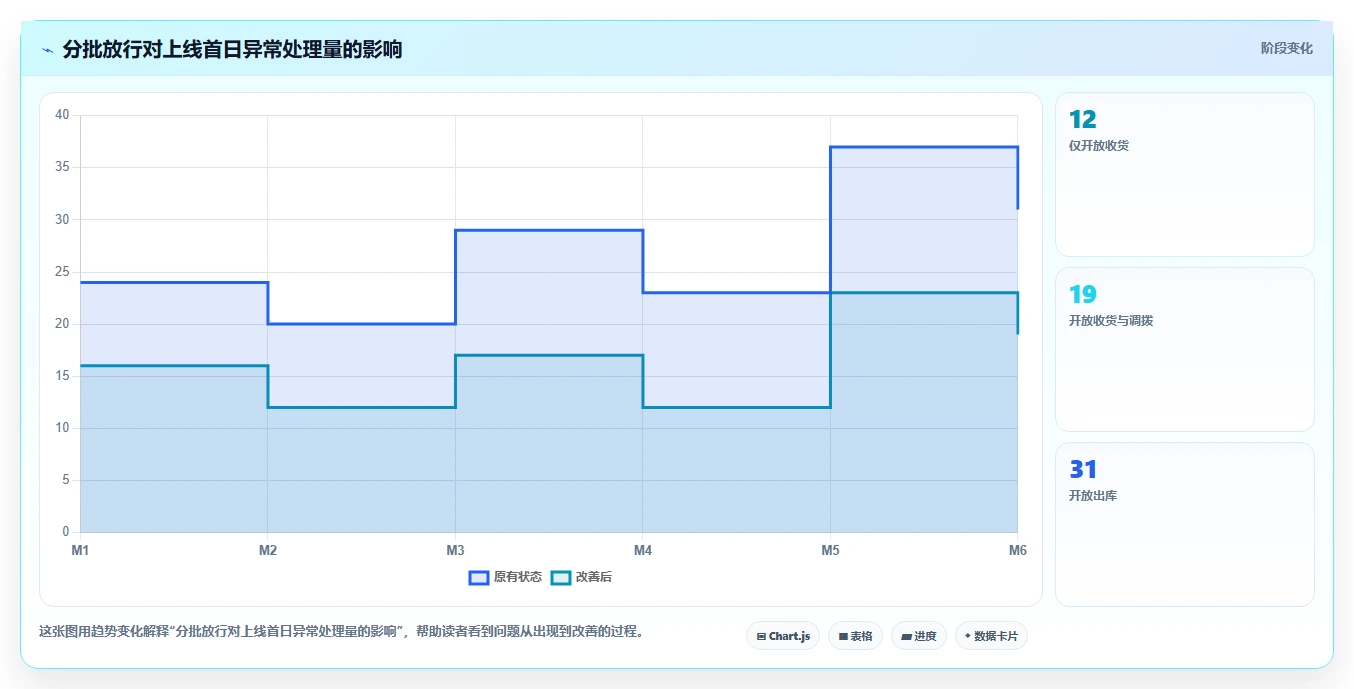This screenshot has height=689, width=1354.
Task: Click the number 31 in the third card
Action: (x=1083, y=470)
